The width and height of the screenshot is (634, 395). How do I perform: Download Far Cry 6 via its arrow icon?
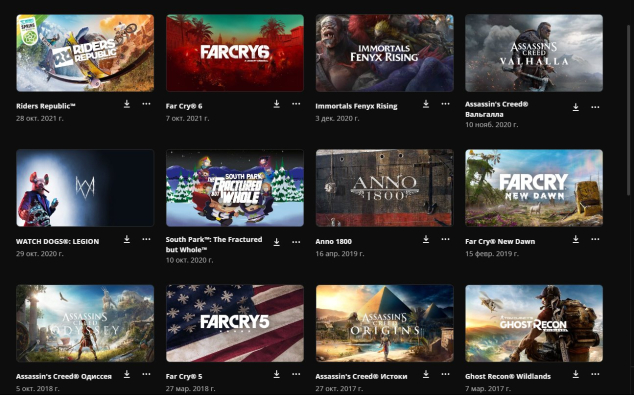pos(277,104)
